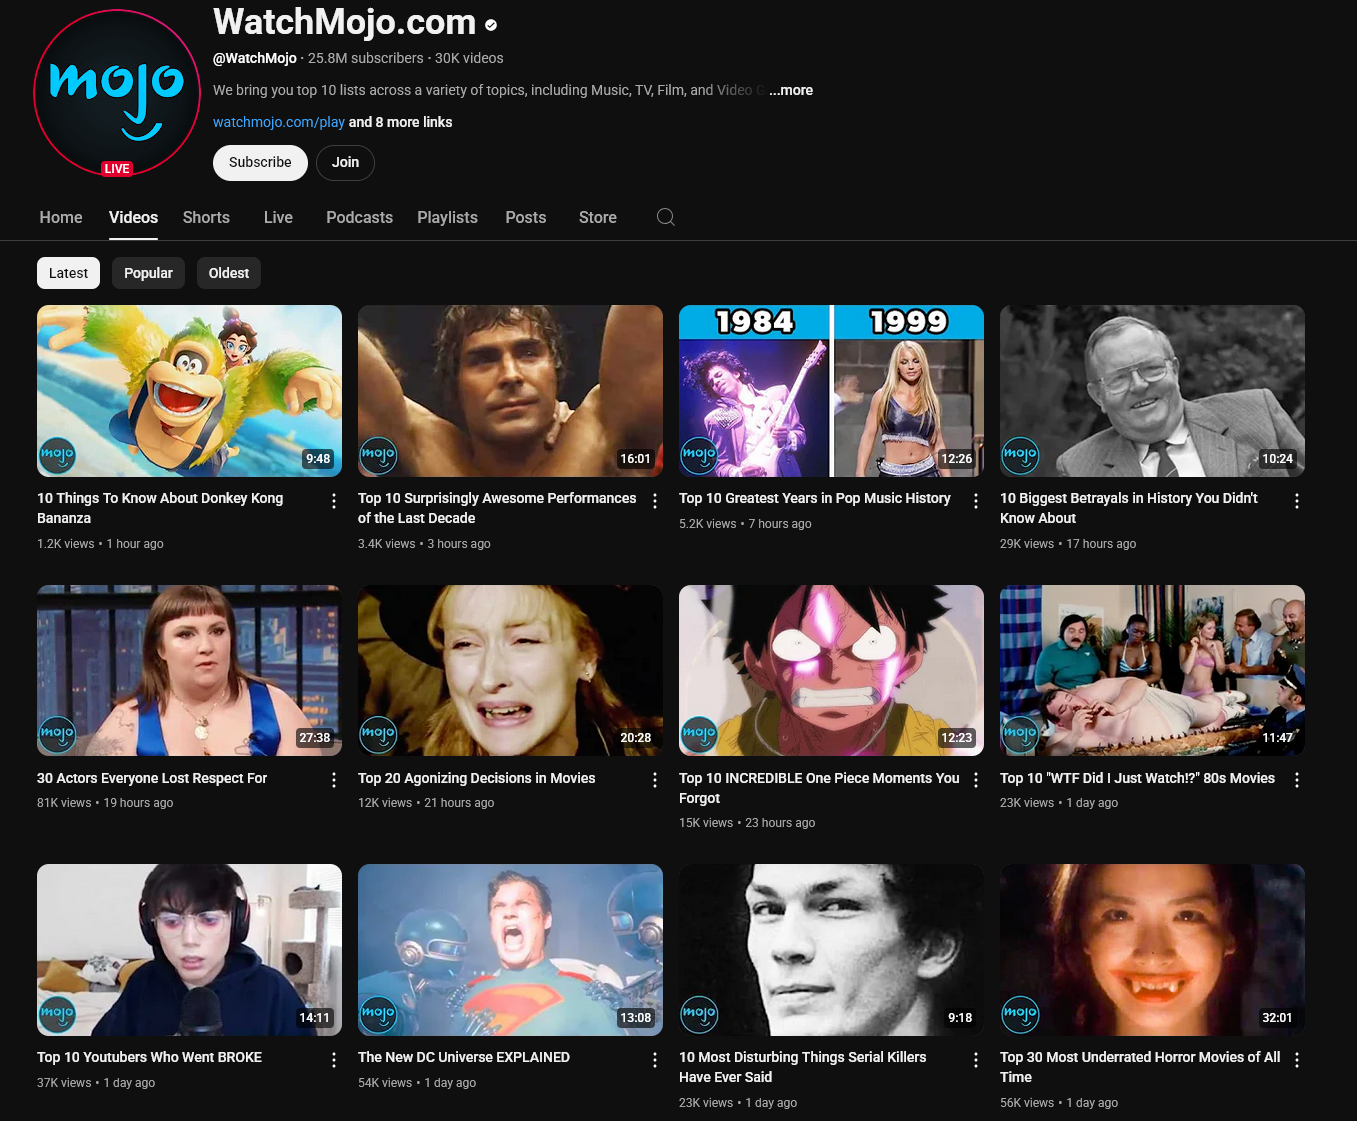Open options for 80s Movies video
Screen dimensions: 1357x1121
coord(1297,780)
